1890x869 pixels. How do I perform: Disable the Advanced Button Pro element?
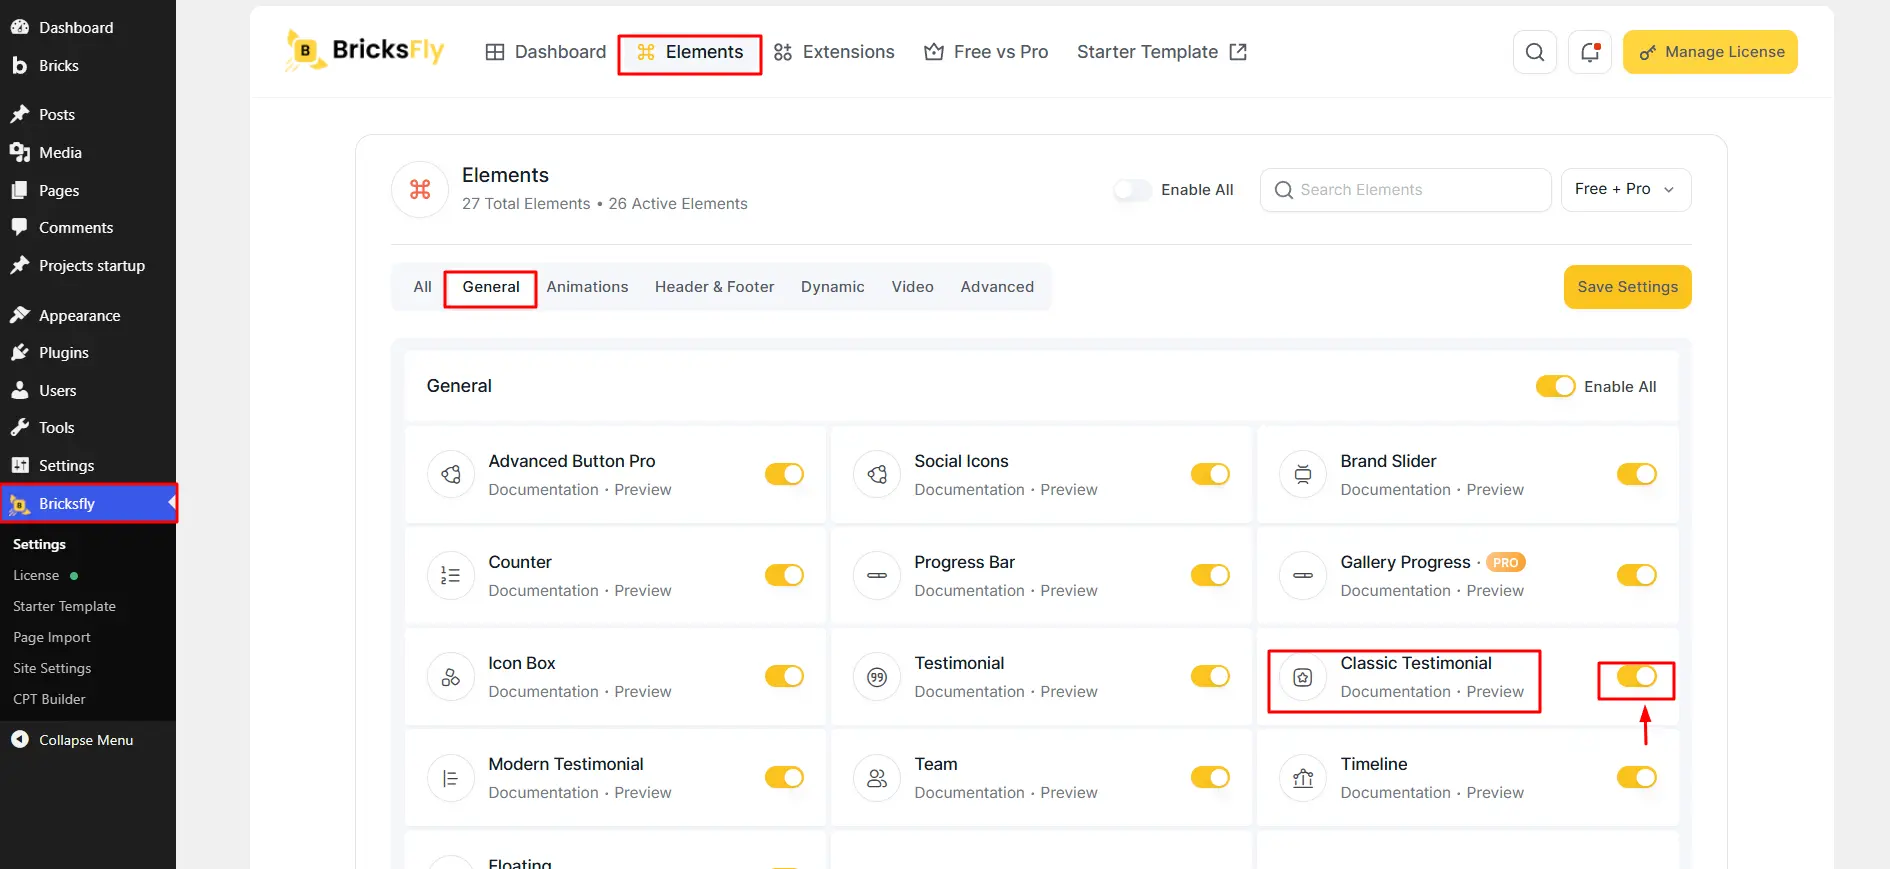pos(784,474)
